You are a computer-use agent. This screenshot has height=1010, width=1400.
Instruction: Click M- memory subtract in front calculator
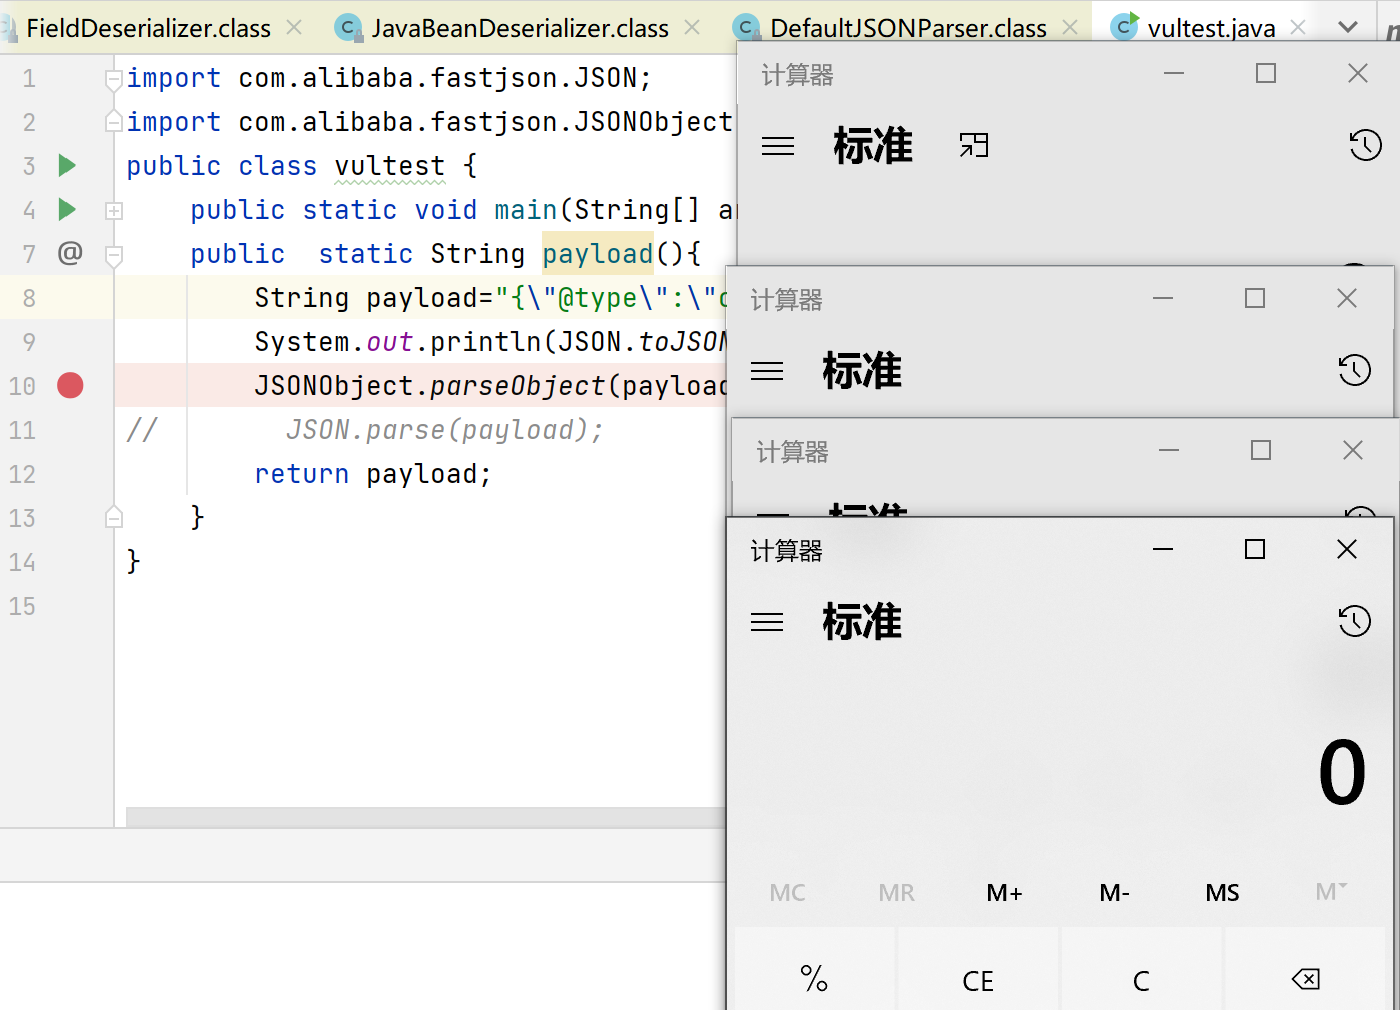[1114, 893]
